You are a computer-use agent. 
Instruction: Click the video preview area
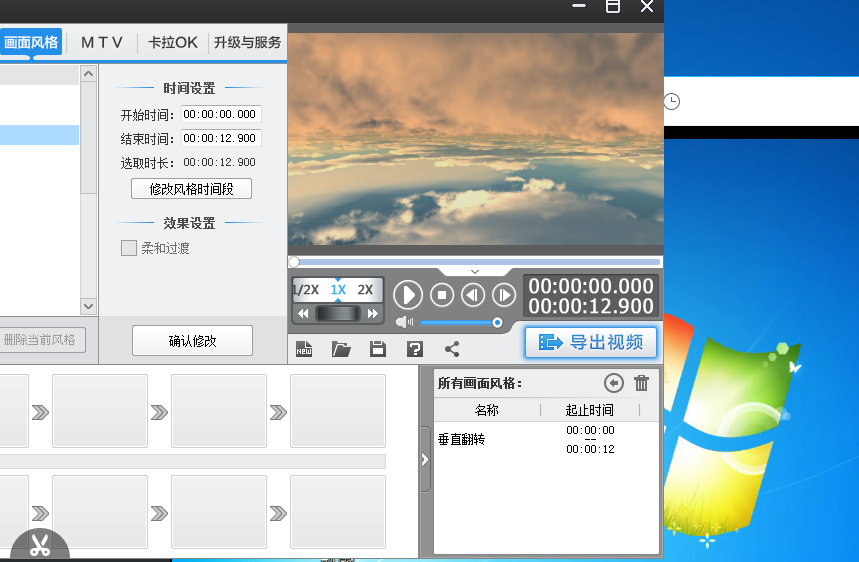click(x=476, y=139)
